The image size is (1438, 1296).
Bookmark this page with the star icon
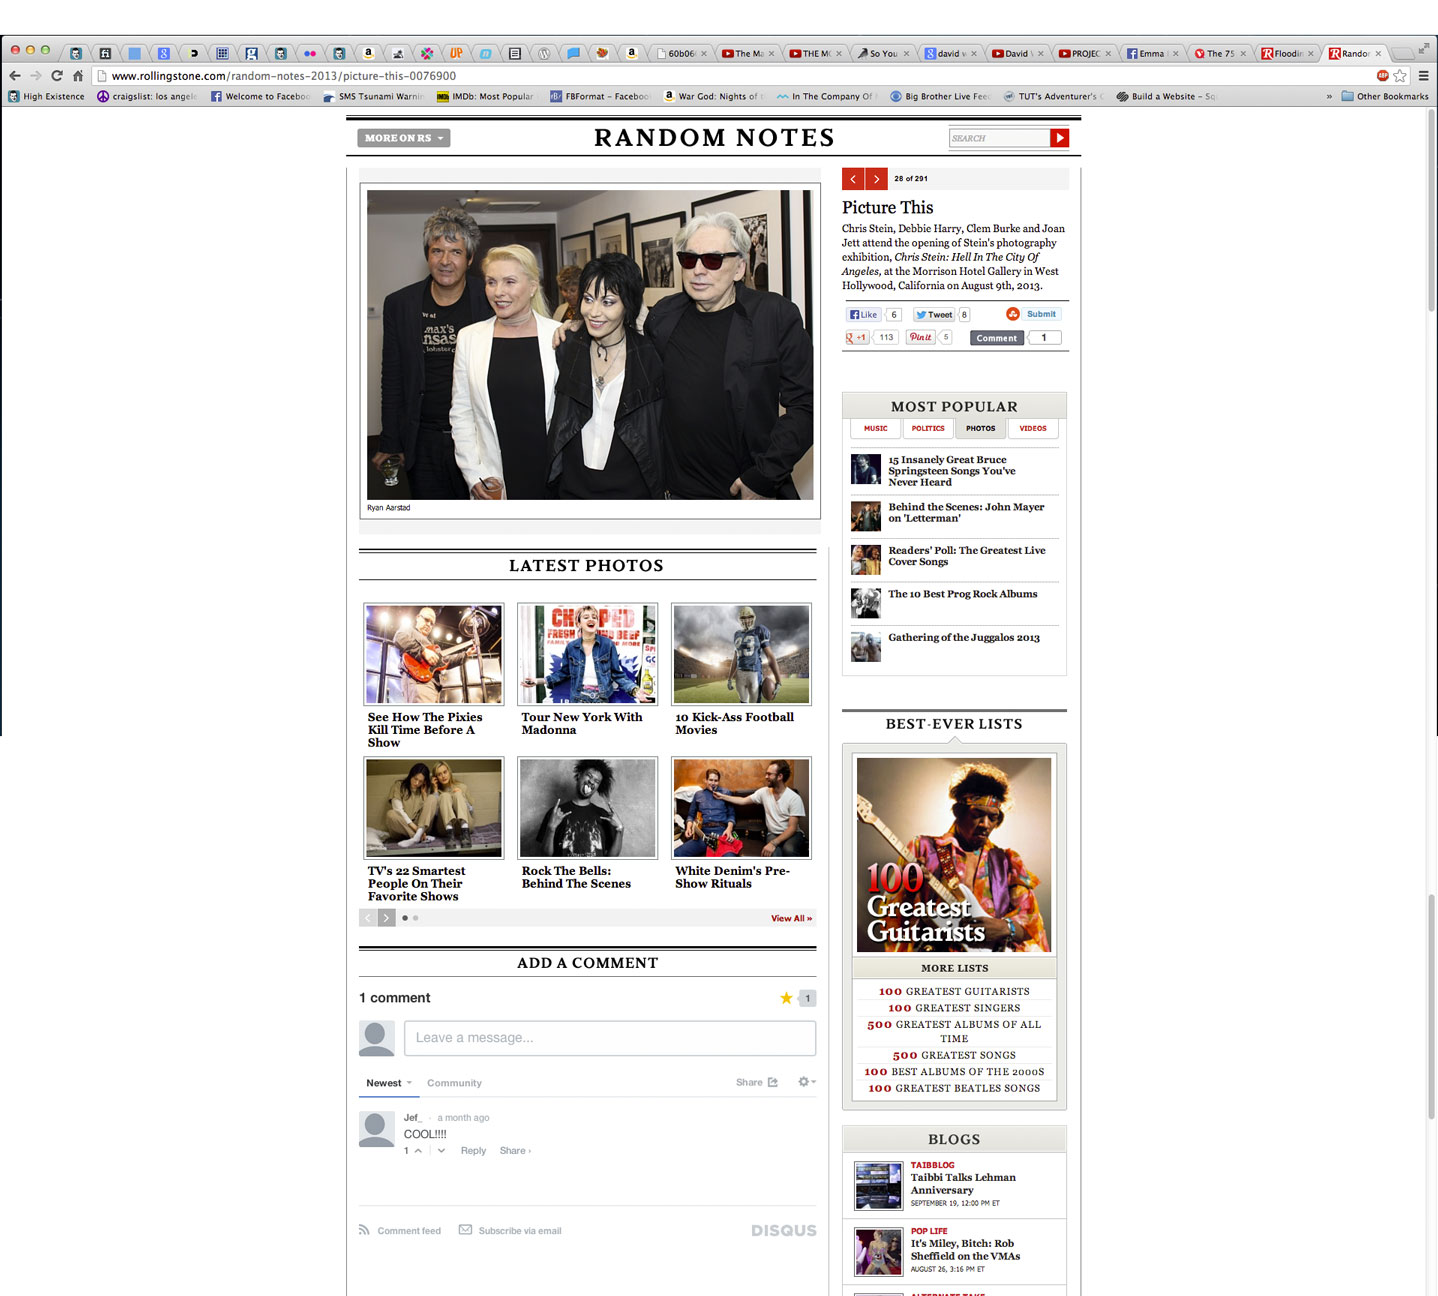(1400, 76)
